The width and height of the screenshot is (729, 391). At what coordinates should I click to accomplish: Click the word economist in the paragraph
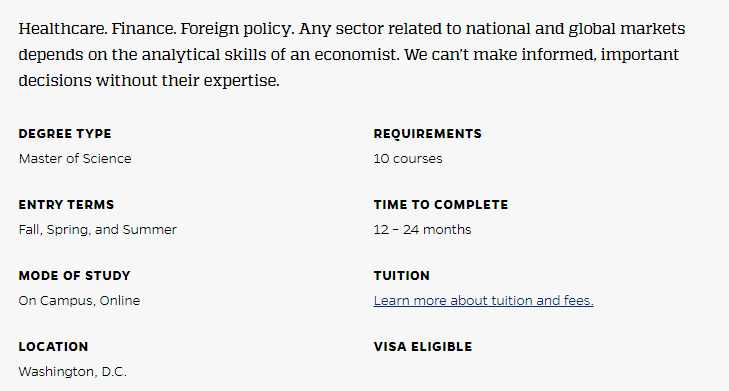[357, 55]
